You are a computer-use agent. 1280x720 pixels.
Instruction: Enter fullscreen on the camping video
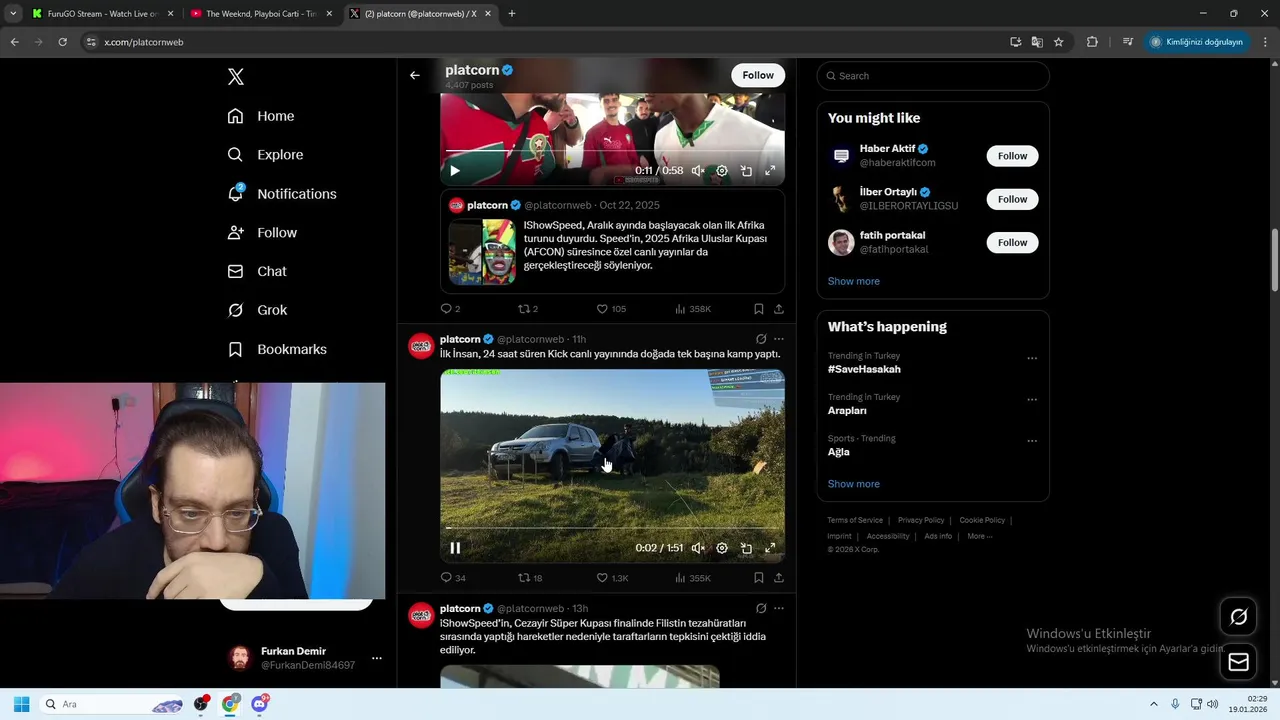(770, 548)
